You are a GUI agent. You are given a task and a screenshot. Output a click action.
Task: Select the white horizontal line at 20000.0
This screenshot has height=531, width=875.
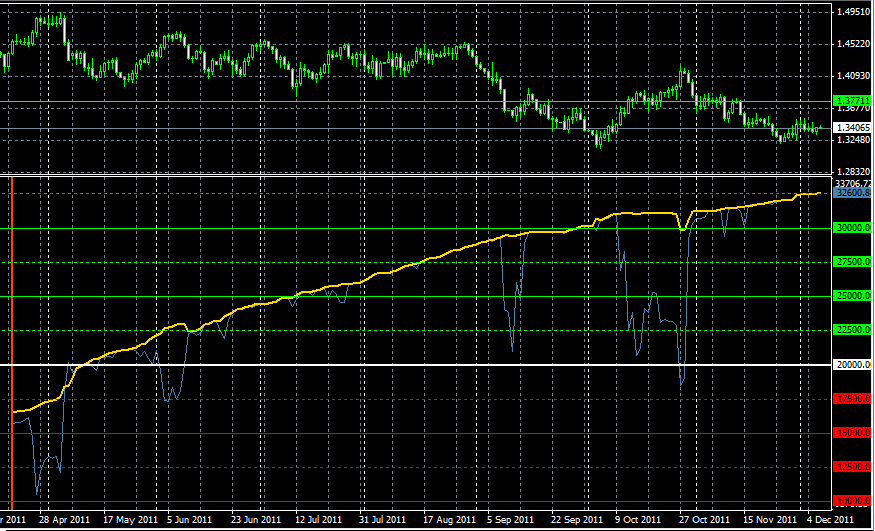tap(416, 365)
